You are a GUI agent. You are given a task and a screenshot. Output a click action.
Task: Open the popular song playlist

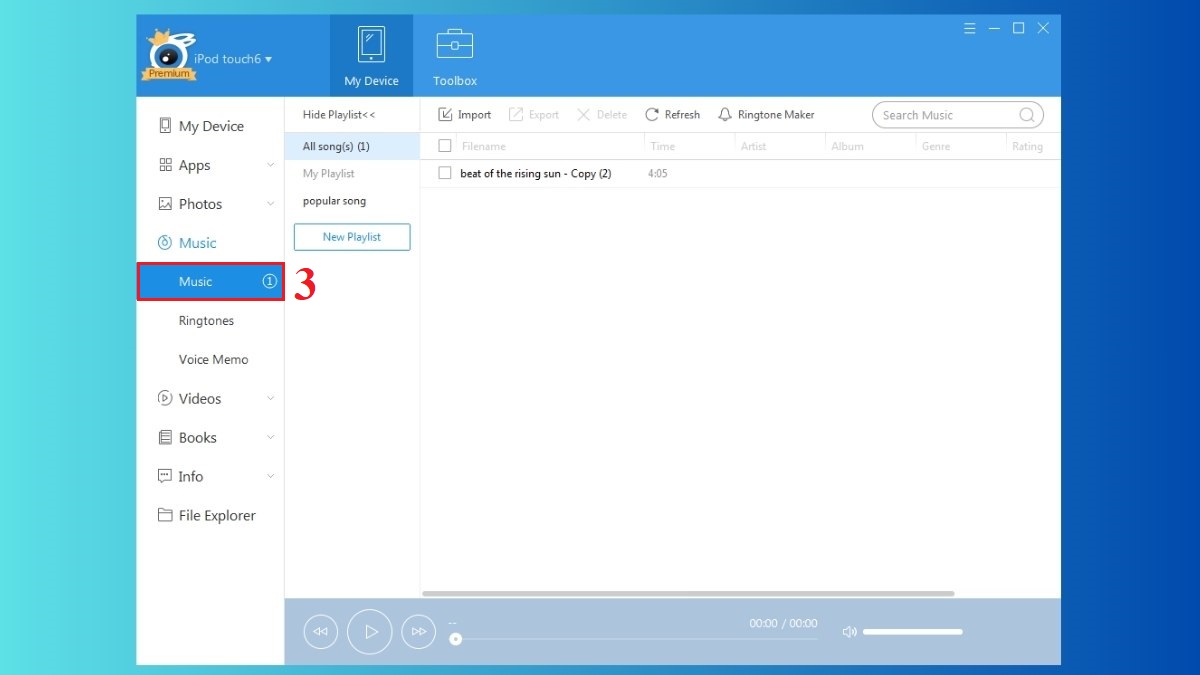click(x=334, y=201)
